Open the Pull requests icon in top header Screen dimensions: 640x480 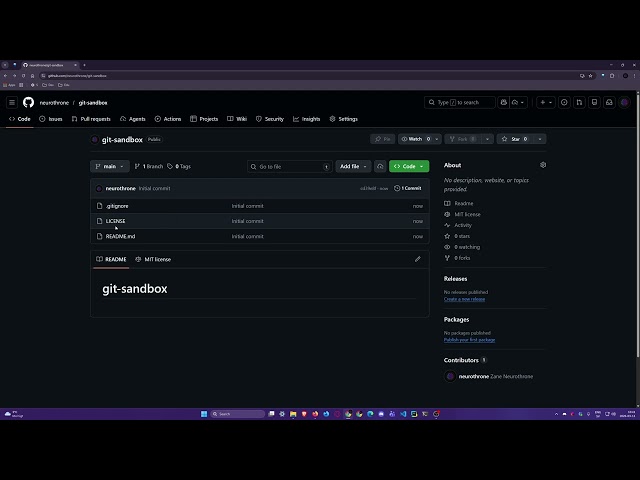point(579,102)
